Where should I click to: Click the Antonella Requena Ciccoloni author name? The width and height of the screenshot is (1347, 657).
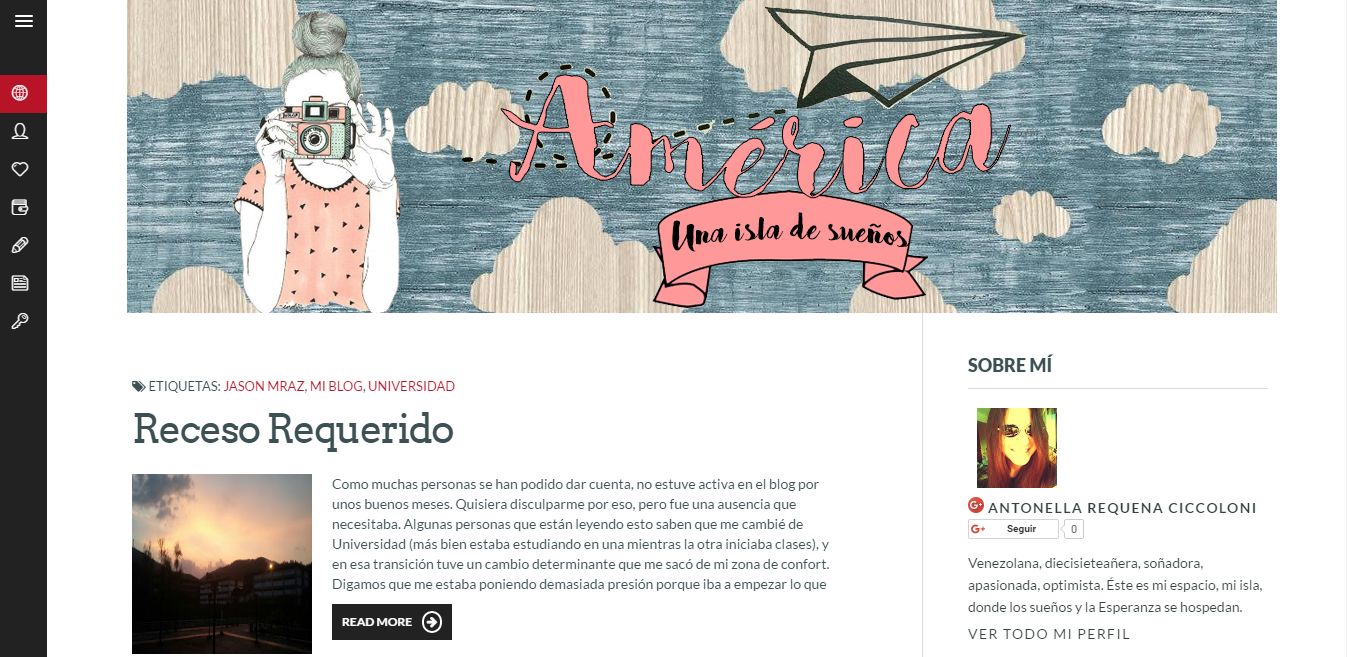(x=1122, y=508)
